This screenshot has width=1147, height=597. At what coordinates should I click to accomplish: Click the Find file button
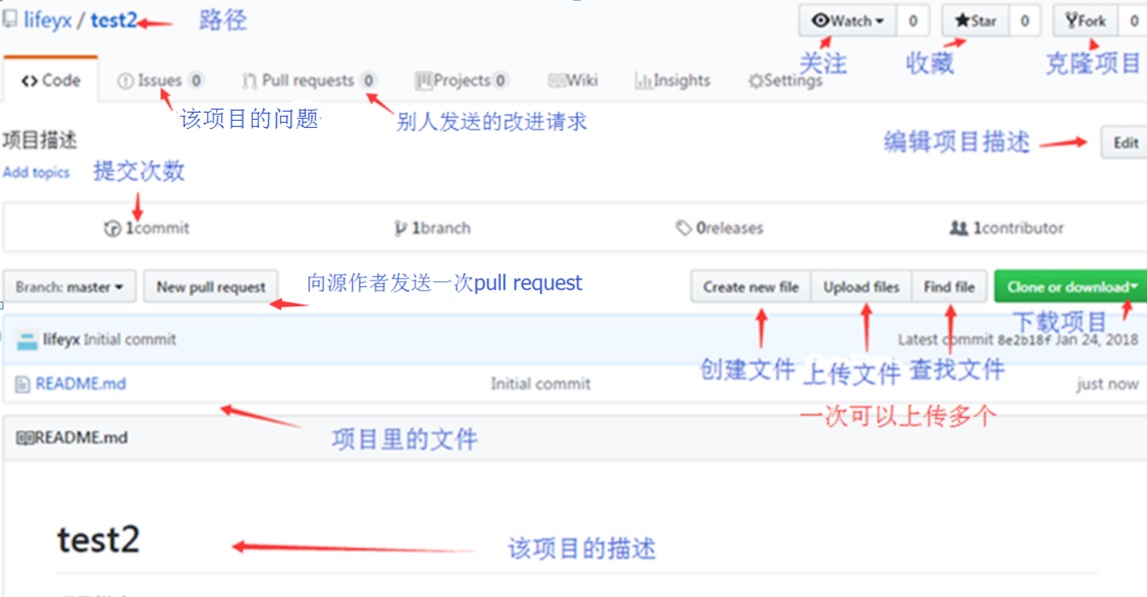[x=949, y=287]
